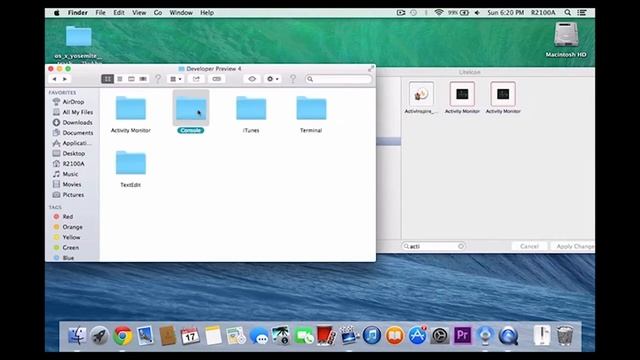Open the Action gear dropdown menu
The image size is (640, 360).
click(x=272, y=79)
